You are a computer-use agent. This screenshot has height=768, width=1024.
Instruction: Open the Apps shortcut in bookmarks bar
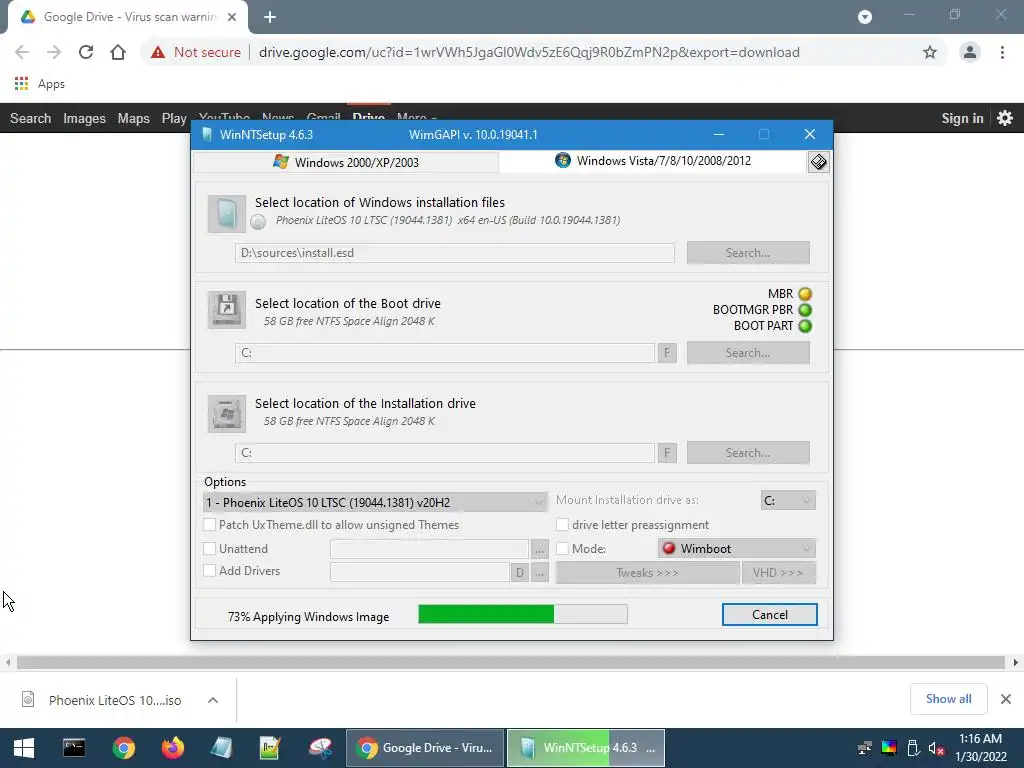[x=39, y=84]
